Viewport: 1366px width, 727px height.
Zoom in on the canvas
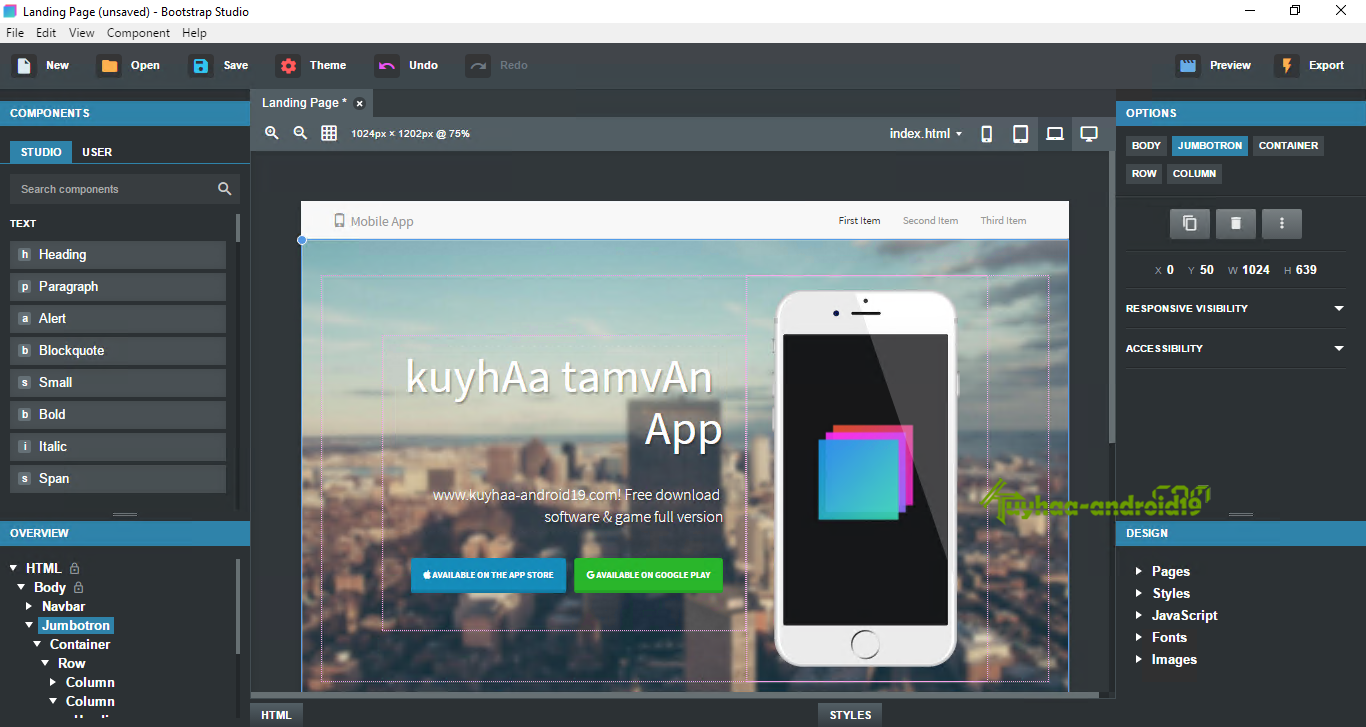[272, 133]
